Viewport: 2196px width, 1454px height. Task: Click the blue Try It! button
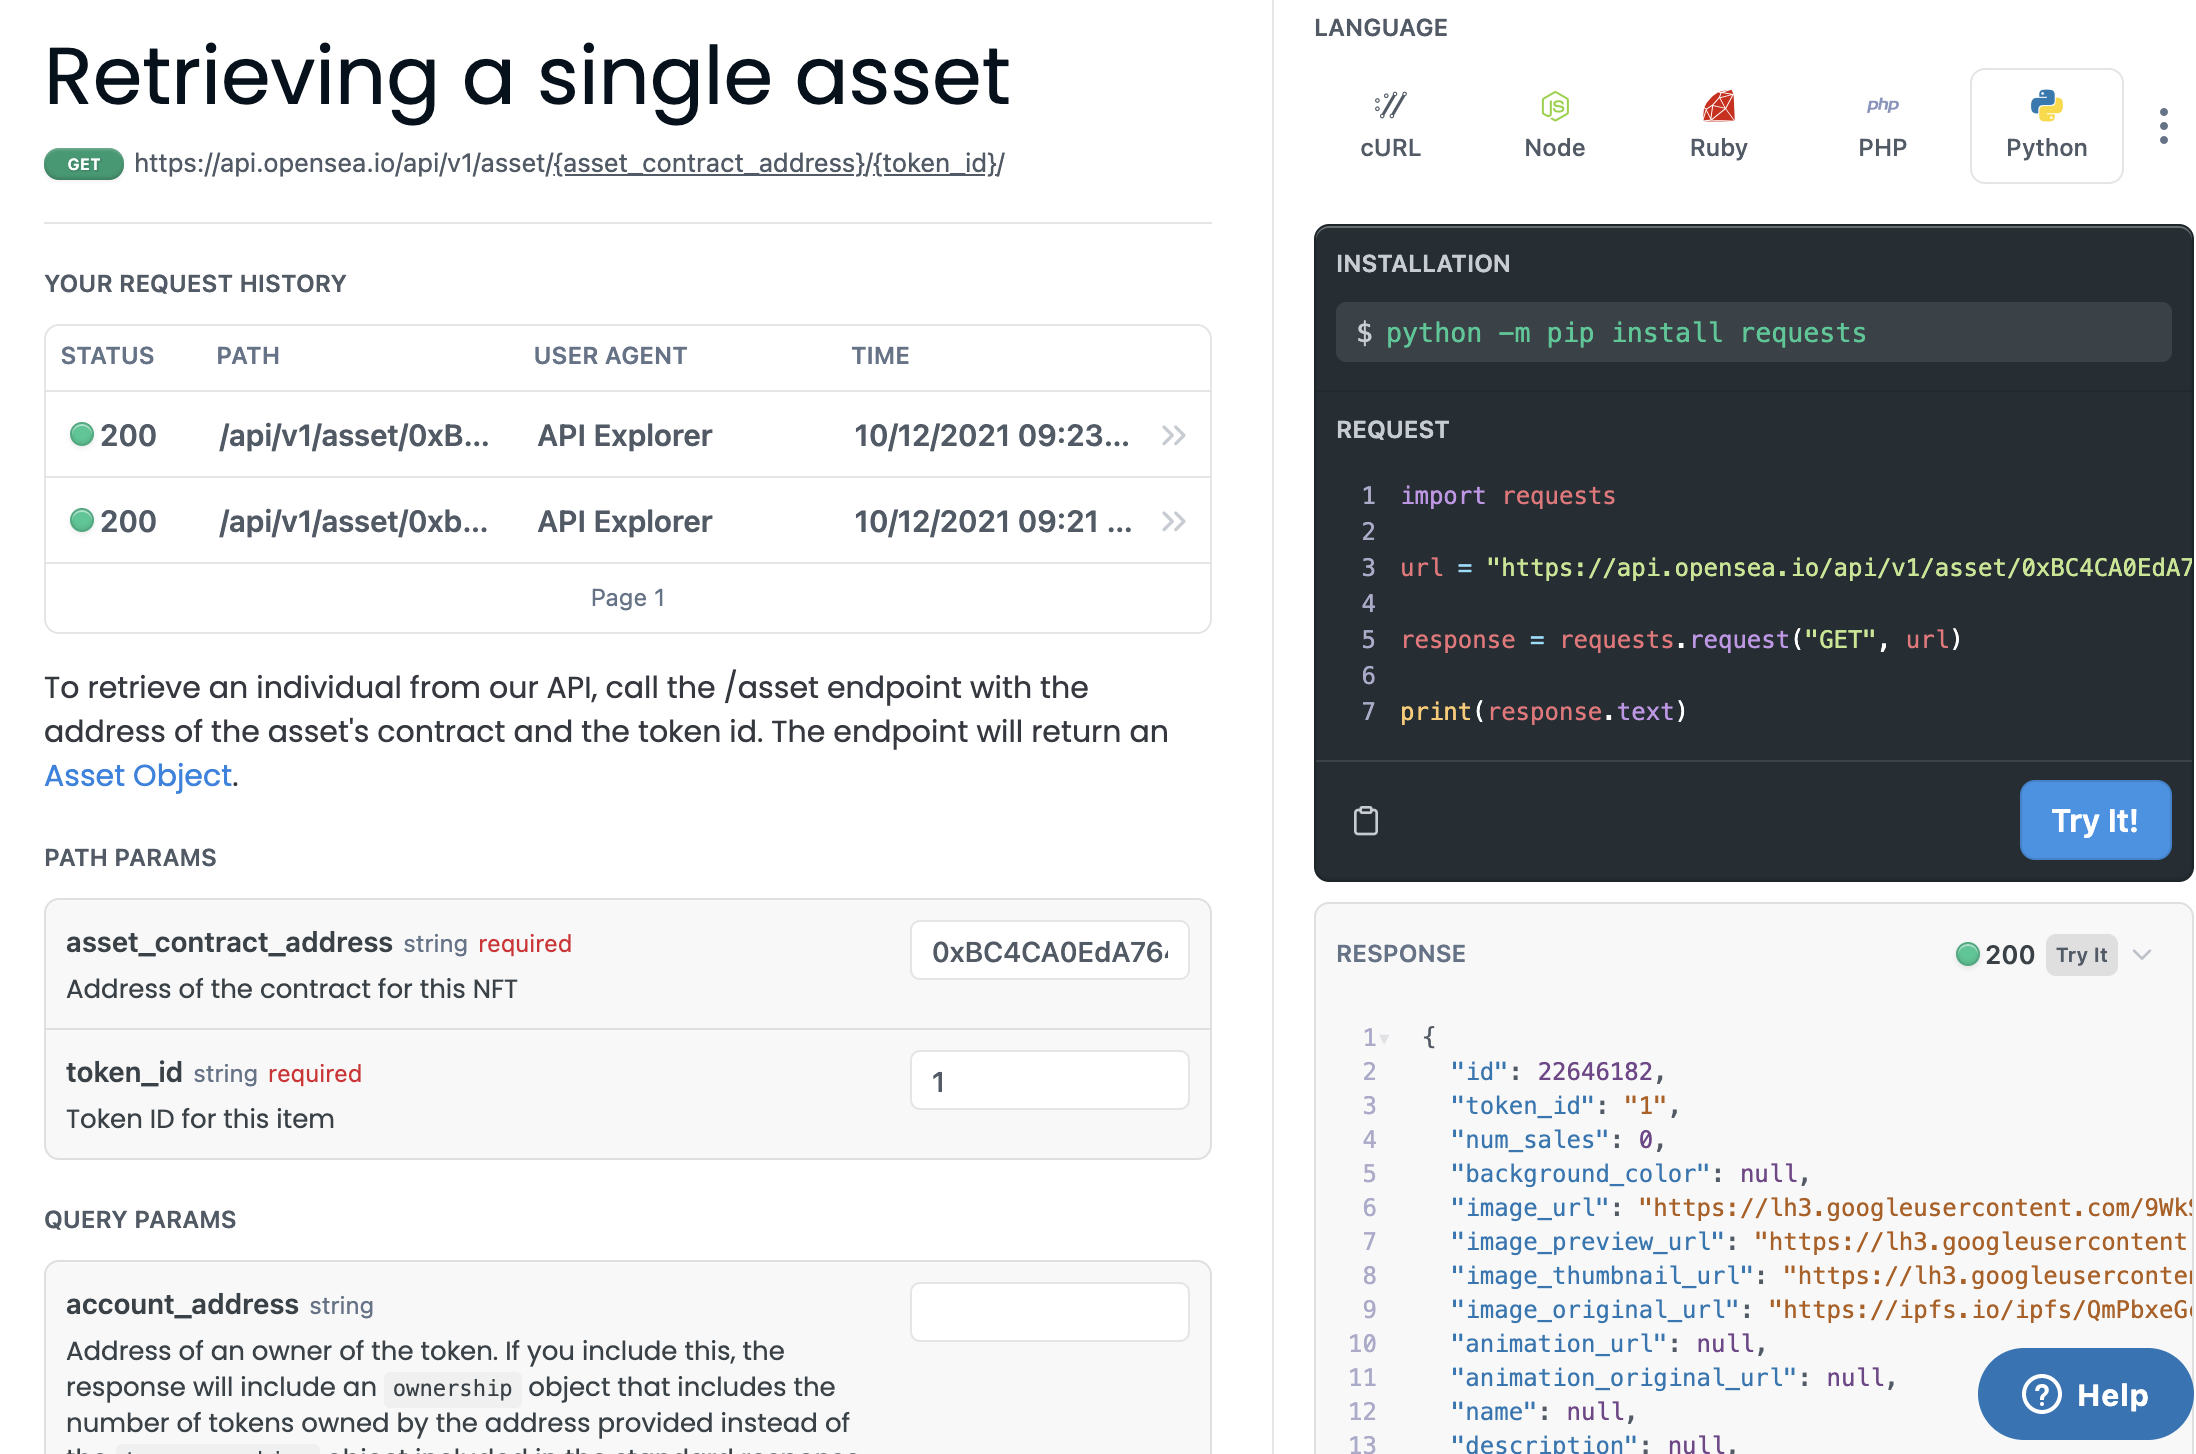tap(2094, 820)
